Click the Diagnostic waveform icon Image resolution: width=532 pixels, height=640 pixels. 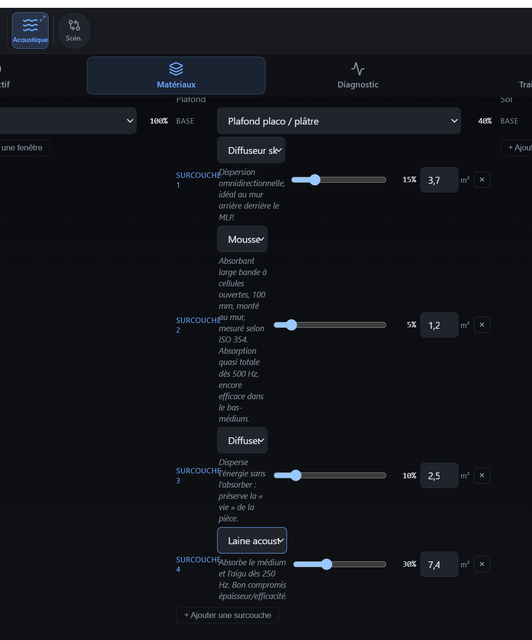click(358, 69)
